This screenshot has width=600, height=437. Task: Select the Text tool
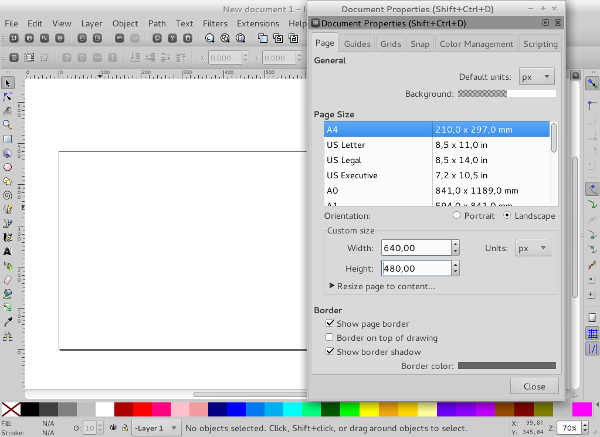8,251
